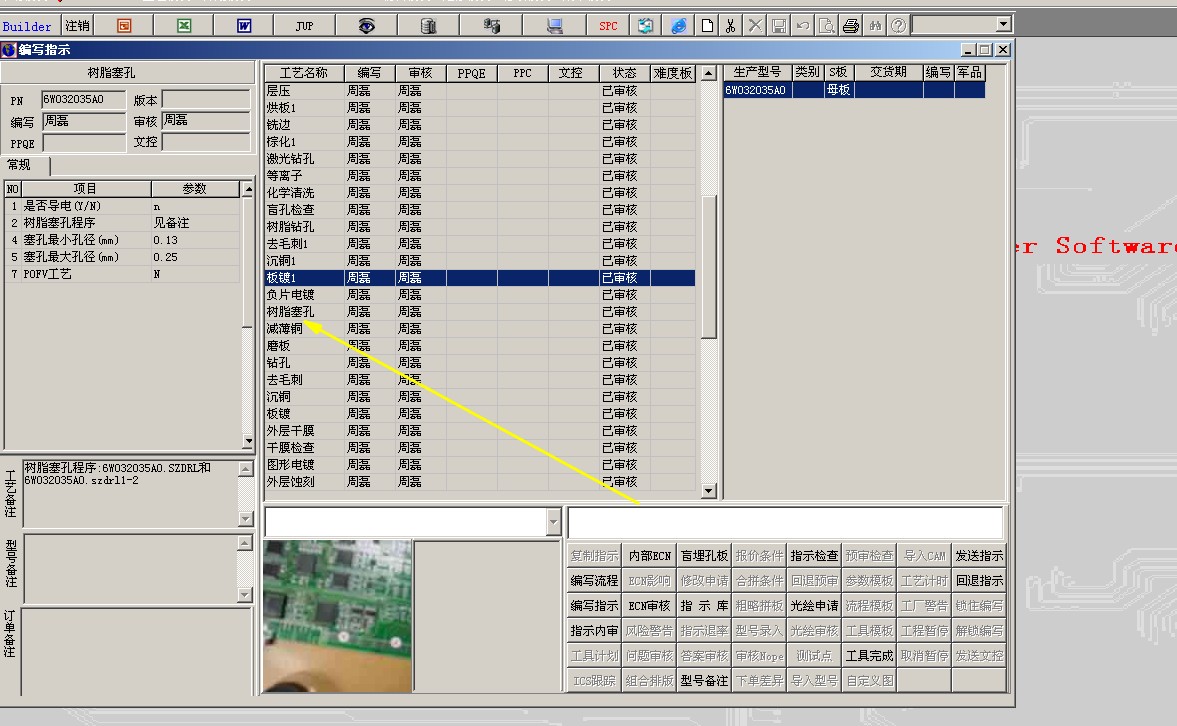Click the 编写指示 button
This screenshot has height=726, width=1177.
(594, 605)
